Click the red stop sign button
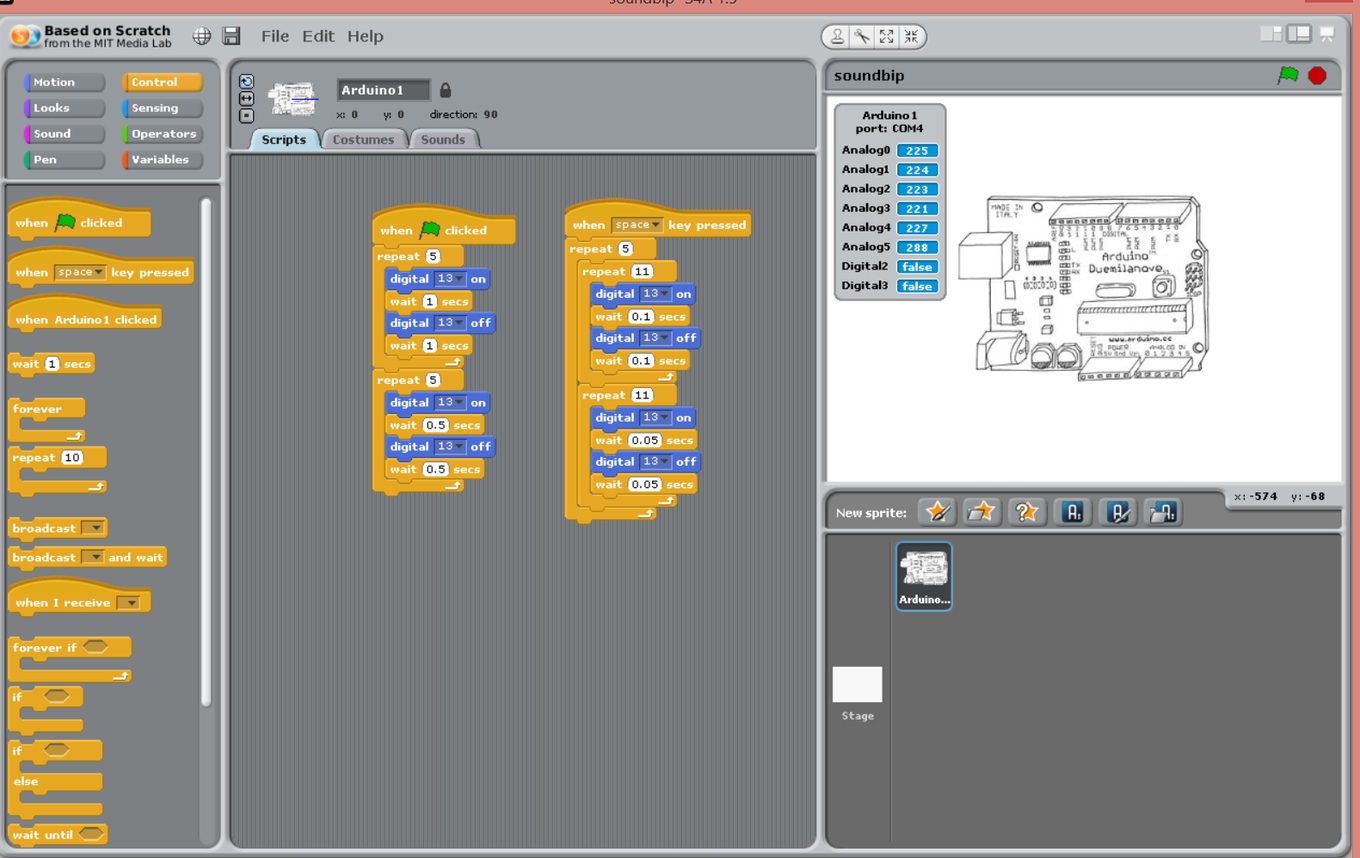The width and height of the screenshot is (1360, 858). 1318,75
